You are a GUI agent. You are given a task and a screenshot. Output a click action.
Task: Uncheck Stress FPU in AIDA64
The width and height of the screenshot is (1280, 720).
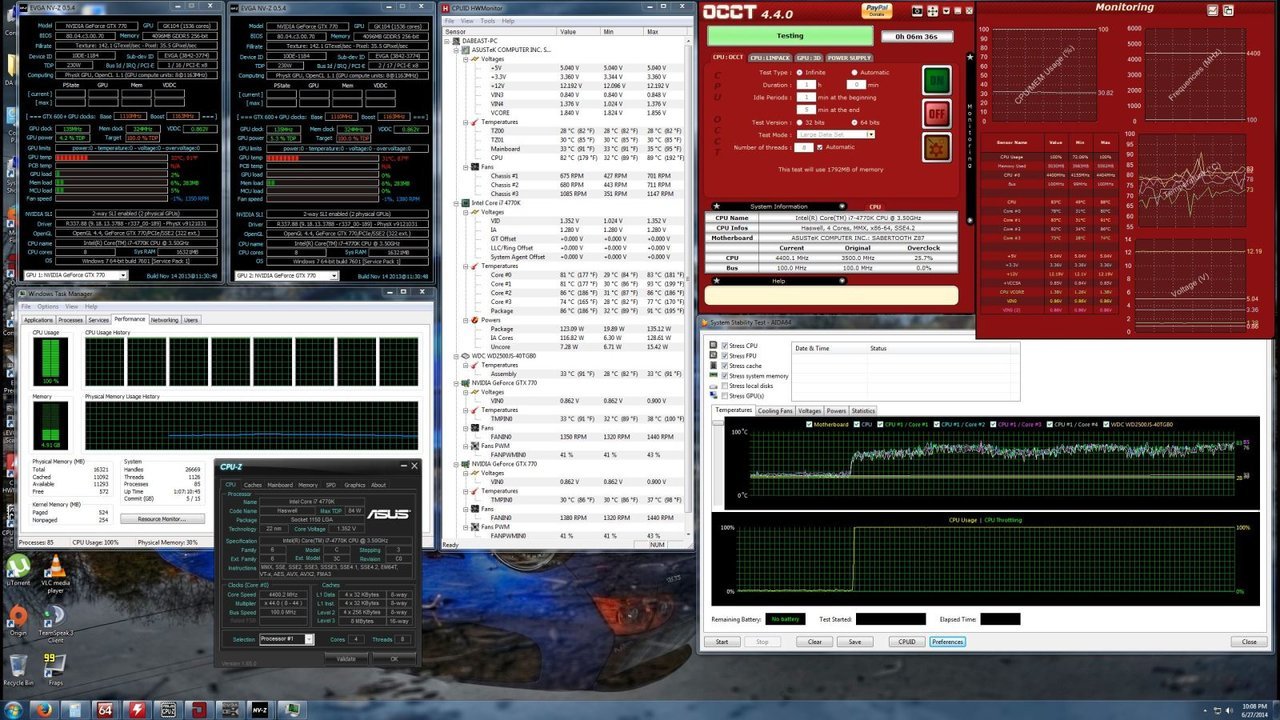click(x=726, y=356)
